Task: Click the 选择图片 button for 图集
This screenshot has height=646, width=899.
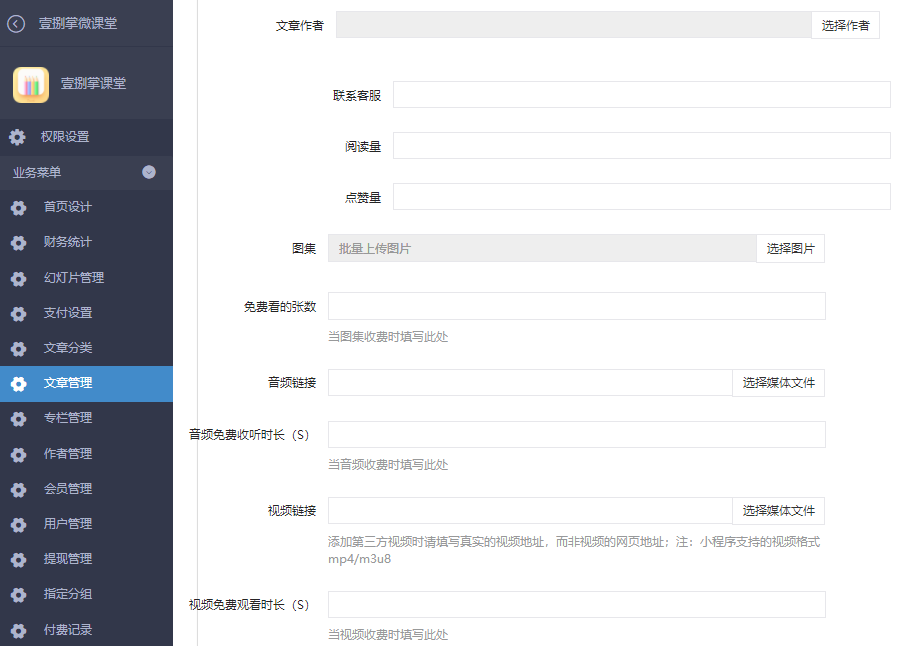Action: (791, 249)
